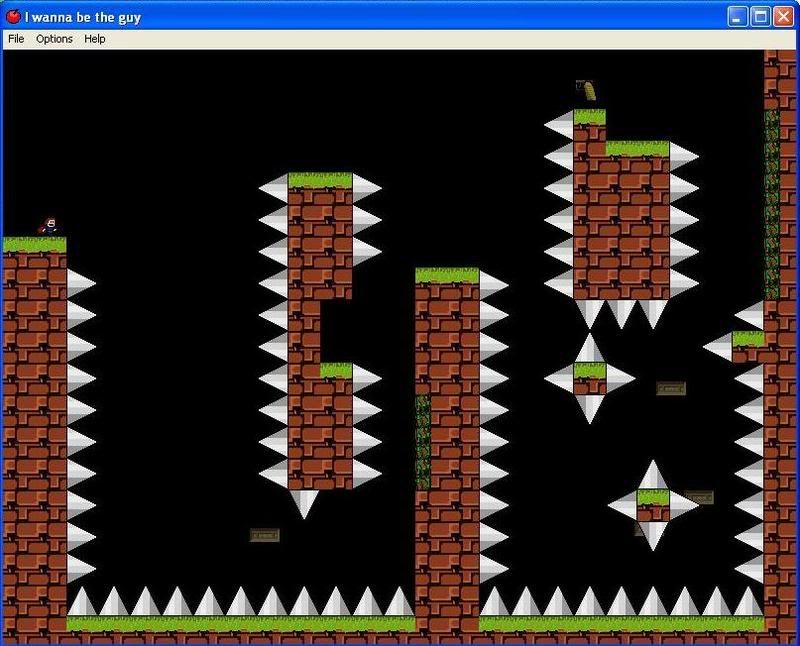Minimize the I wanna be the guy window
Image resolution: width=800 pixels, height=646 pixels.
tap(737, 17)
